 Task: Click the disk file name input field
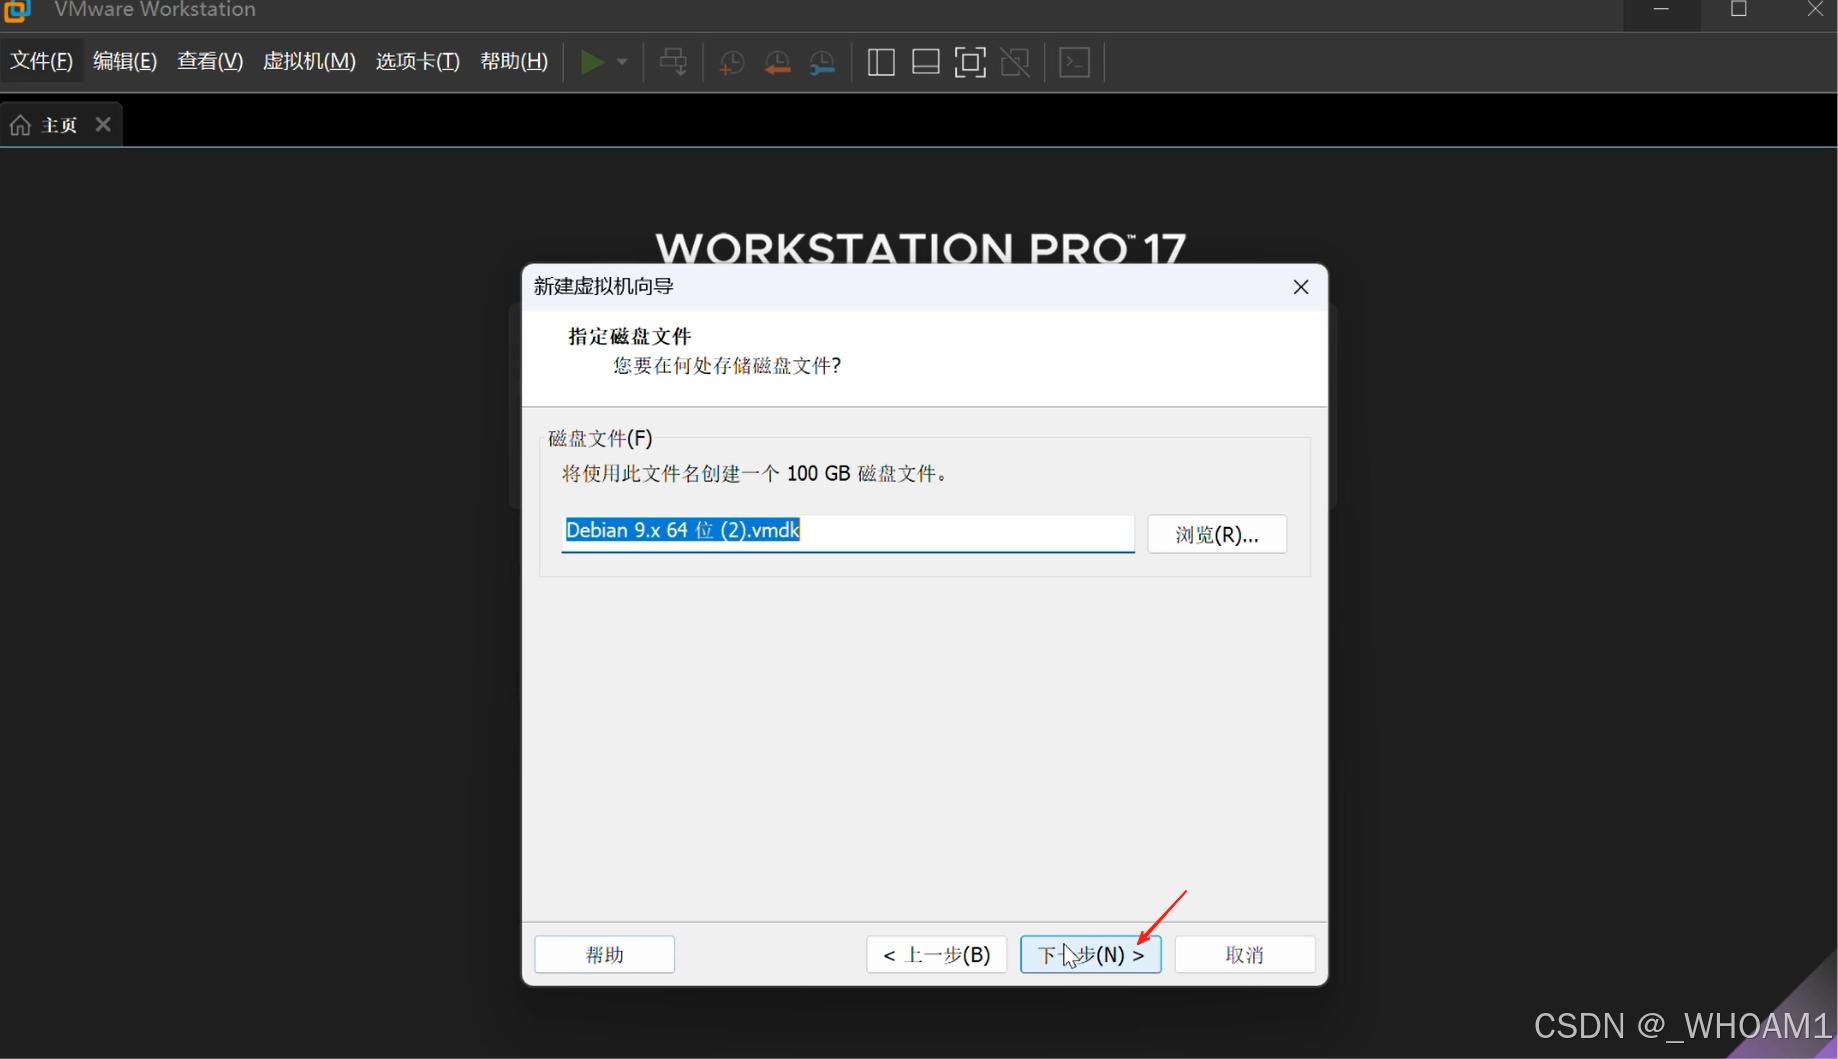[848, 532]
